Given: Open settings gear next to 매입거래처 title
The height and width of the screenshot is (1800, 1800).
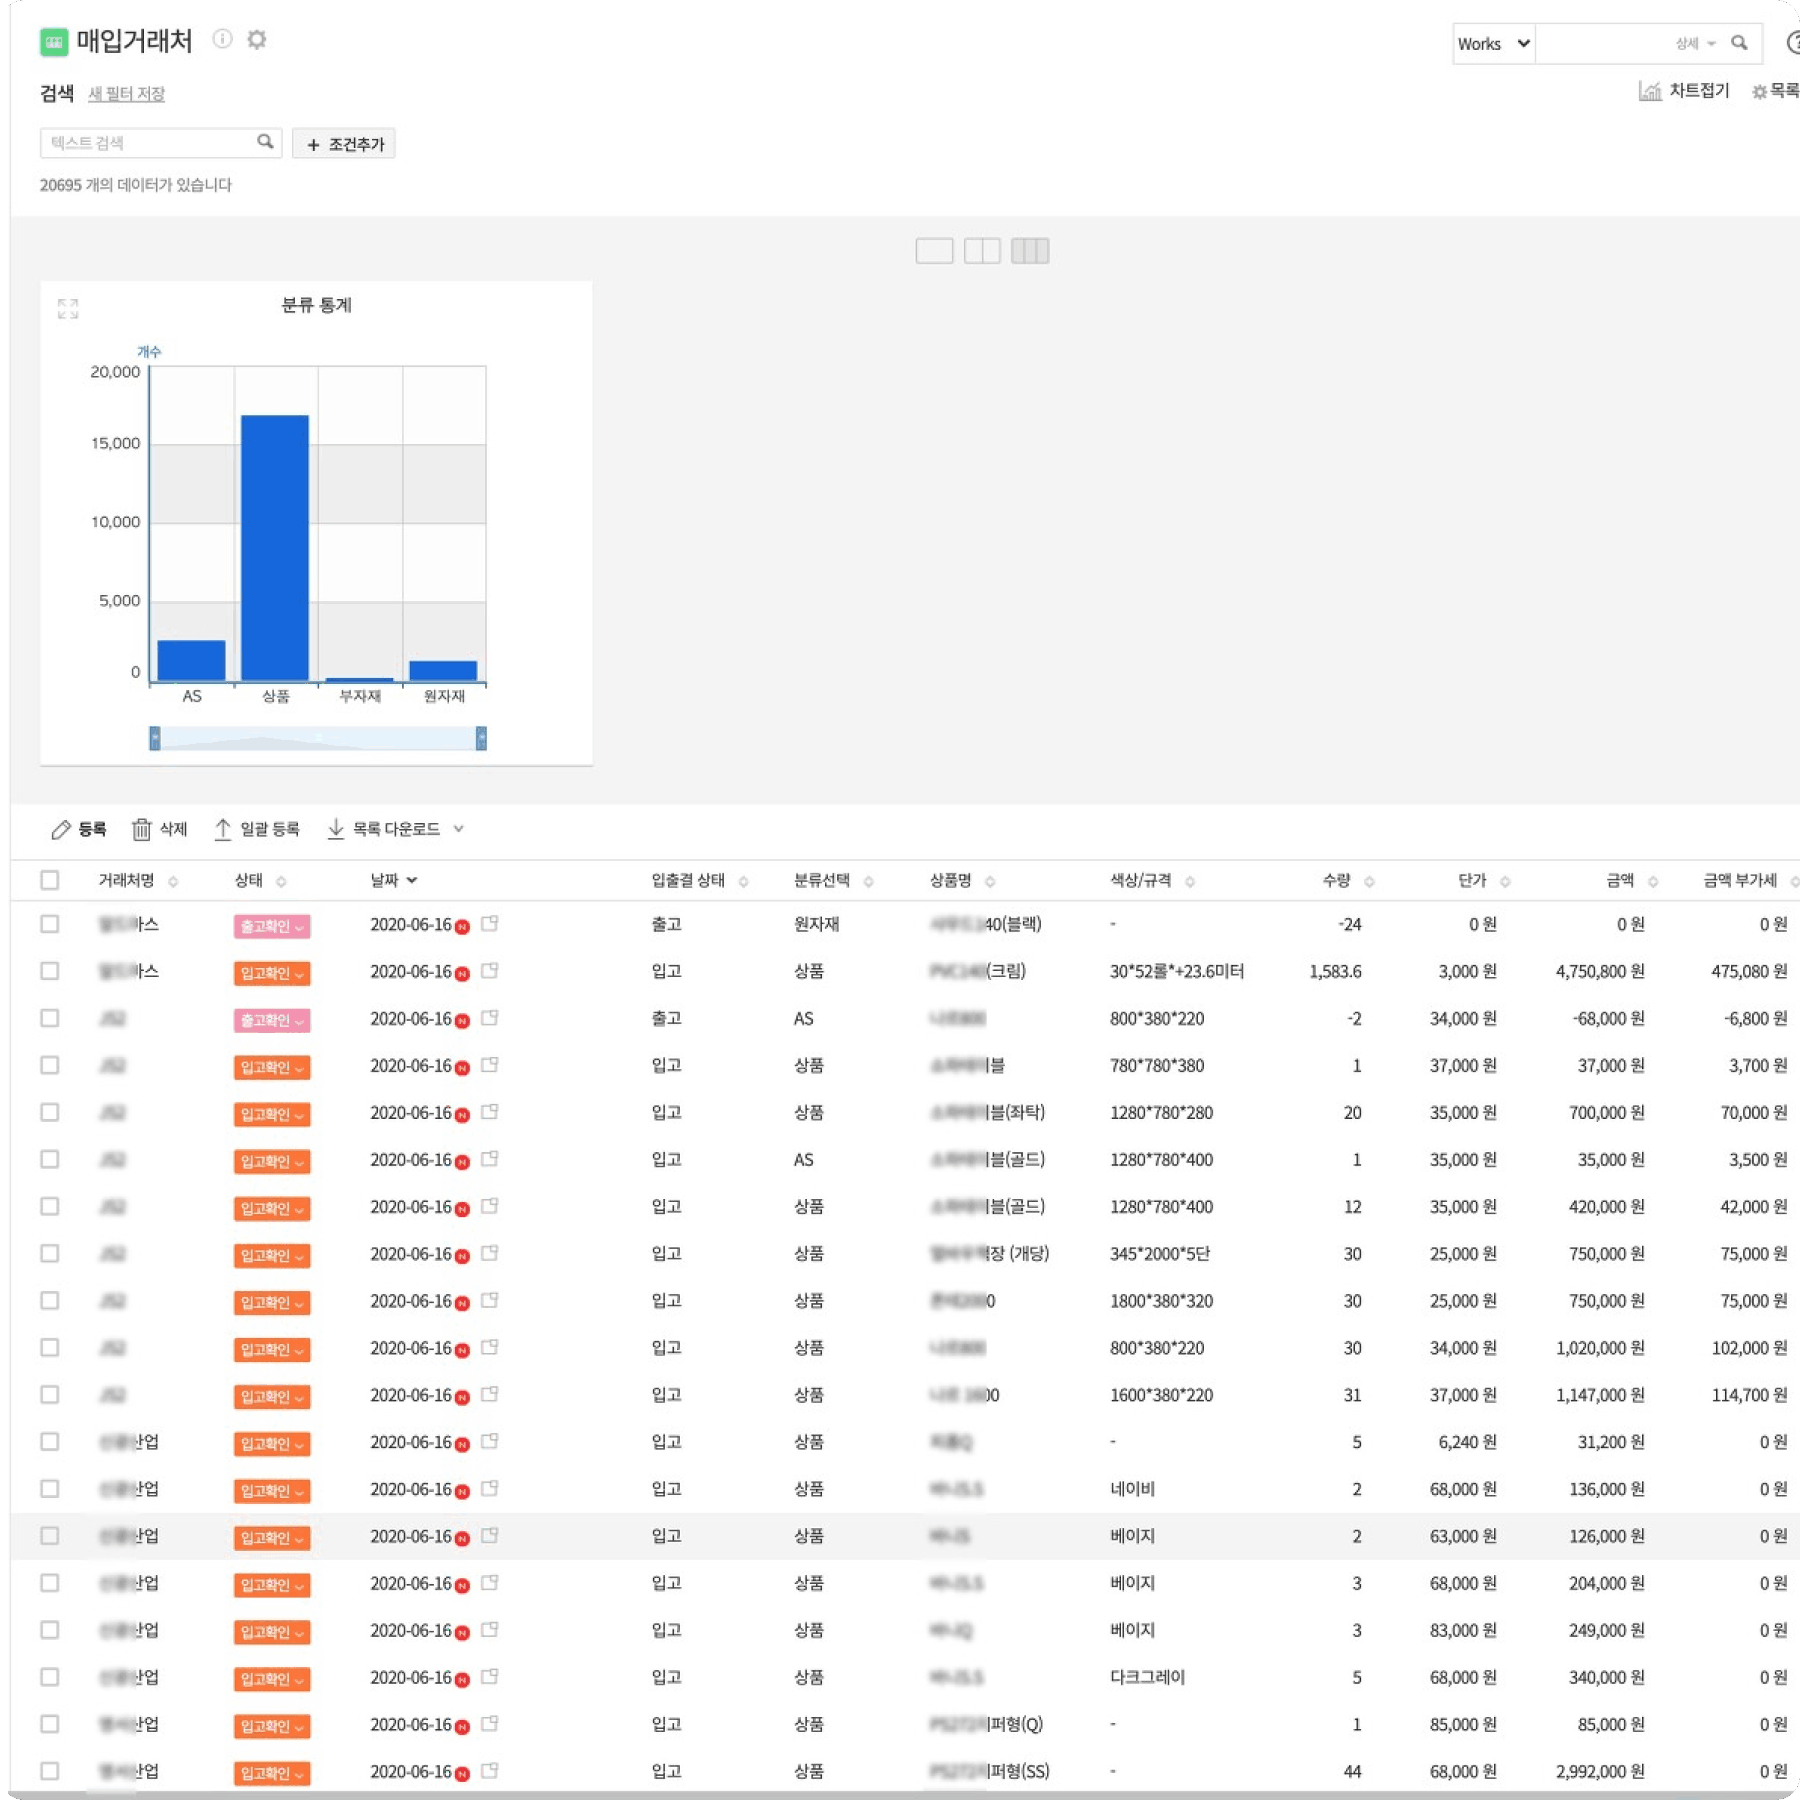Looking at the screenshot, I should coord(257,40).
